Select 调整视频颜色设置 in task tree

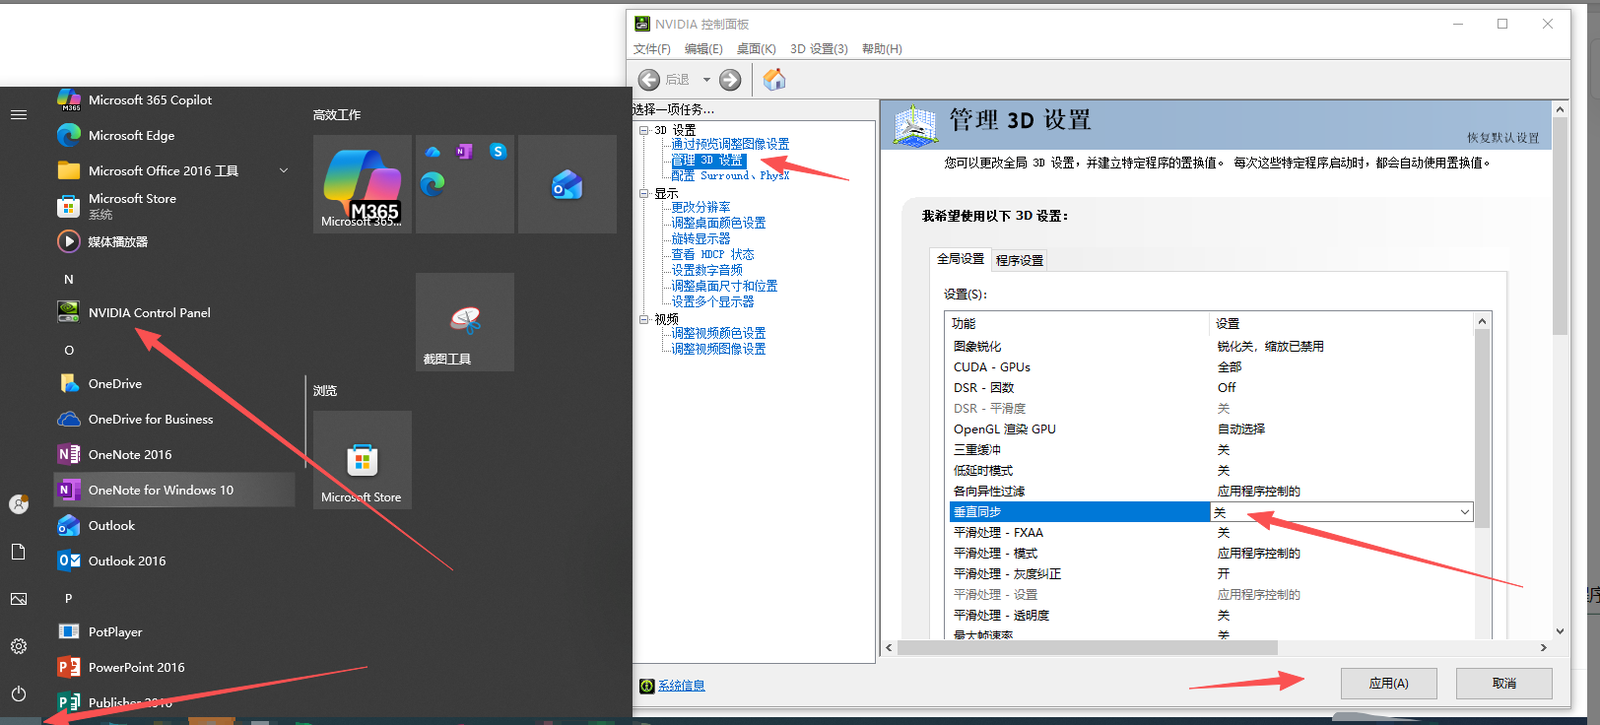pos(718,333)
